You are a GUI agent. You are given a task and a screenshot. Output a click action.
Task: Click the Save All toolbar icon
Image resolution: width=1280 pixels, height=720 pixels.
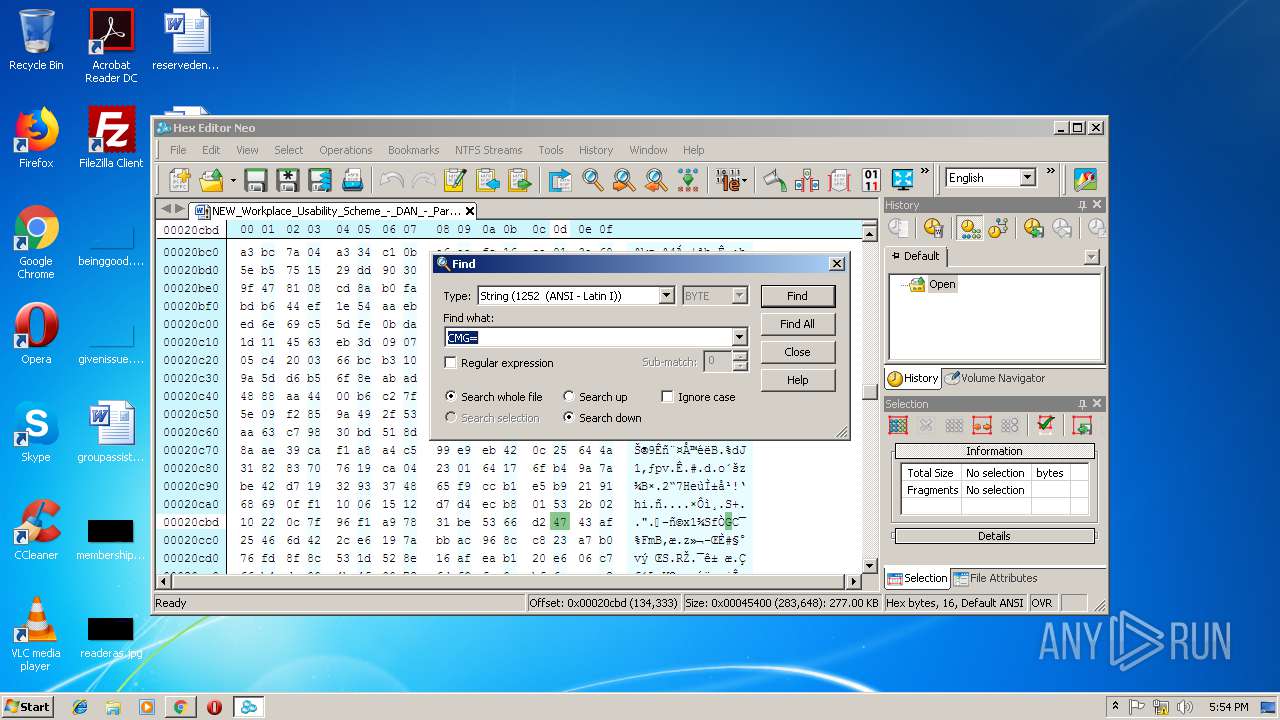click(x=320, y=180)
